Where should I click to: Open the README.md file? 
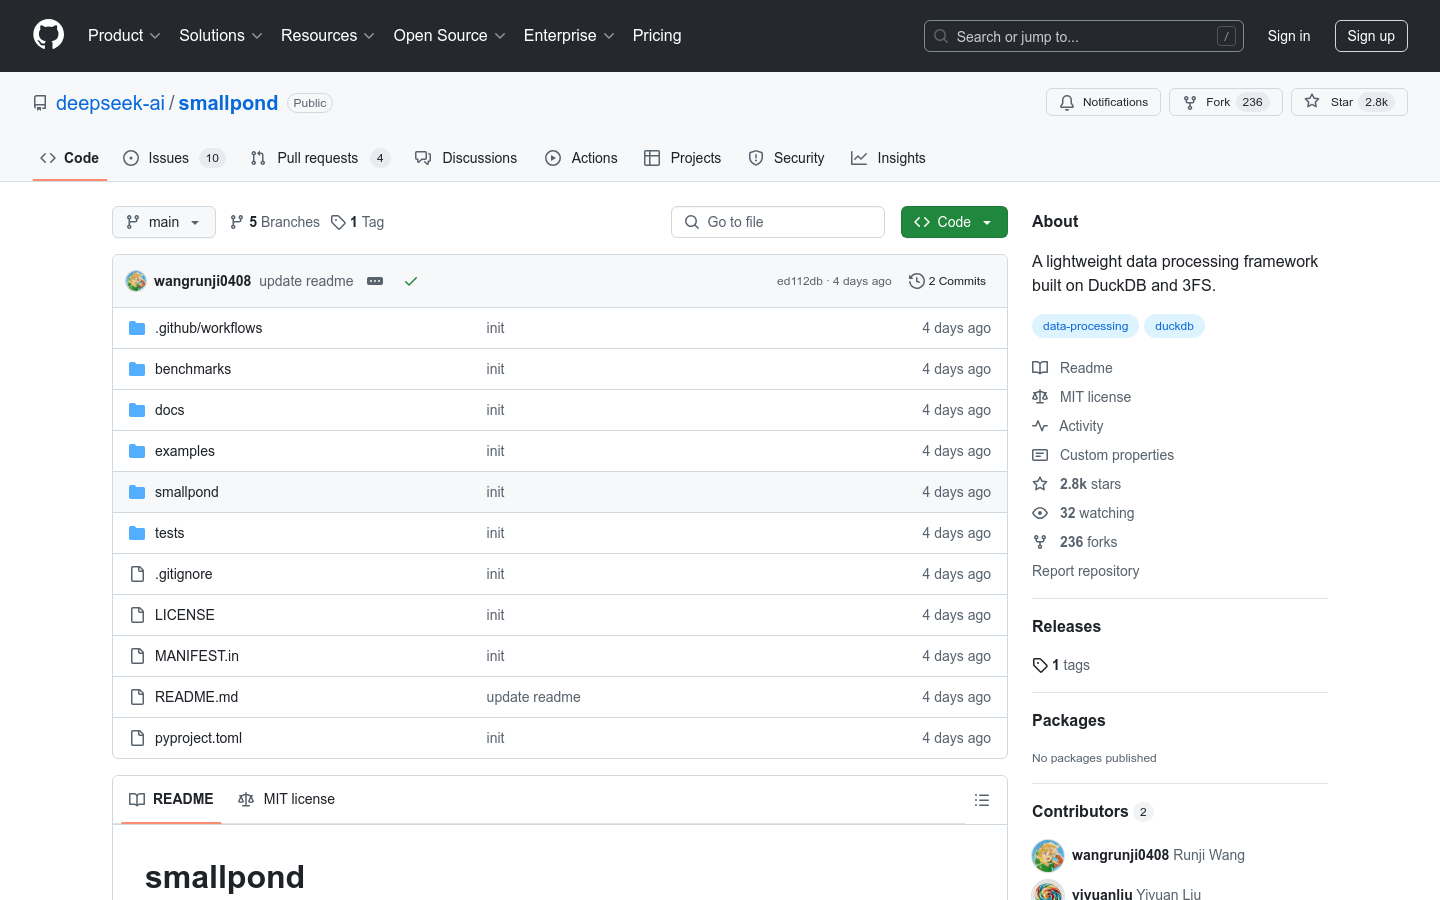[196, 697]
